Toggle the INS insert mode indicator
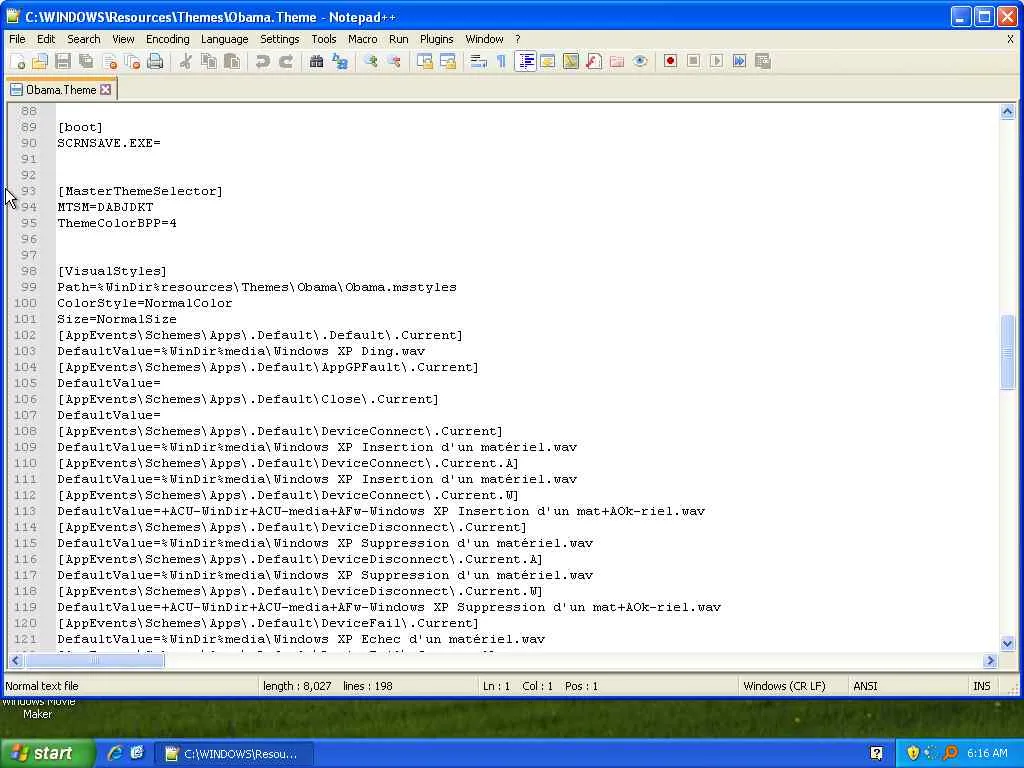Viewport: 1024px width, 768px height. 982,686
